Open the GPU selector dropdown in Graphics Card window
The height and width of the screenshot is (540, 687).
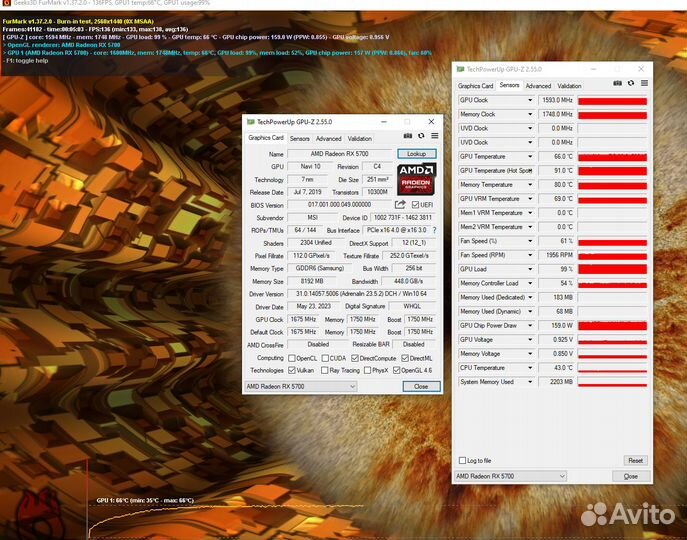pyautogui.click(x=301, y=386)
